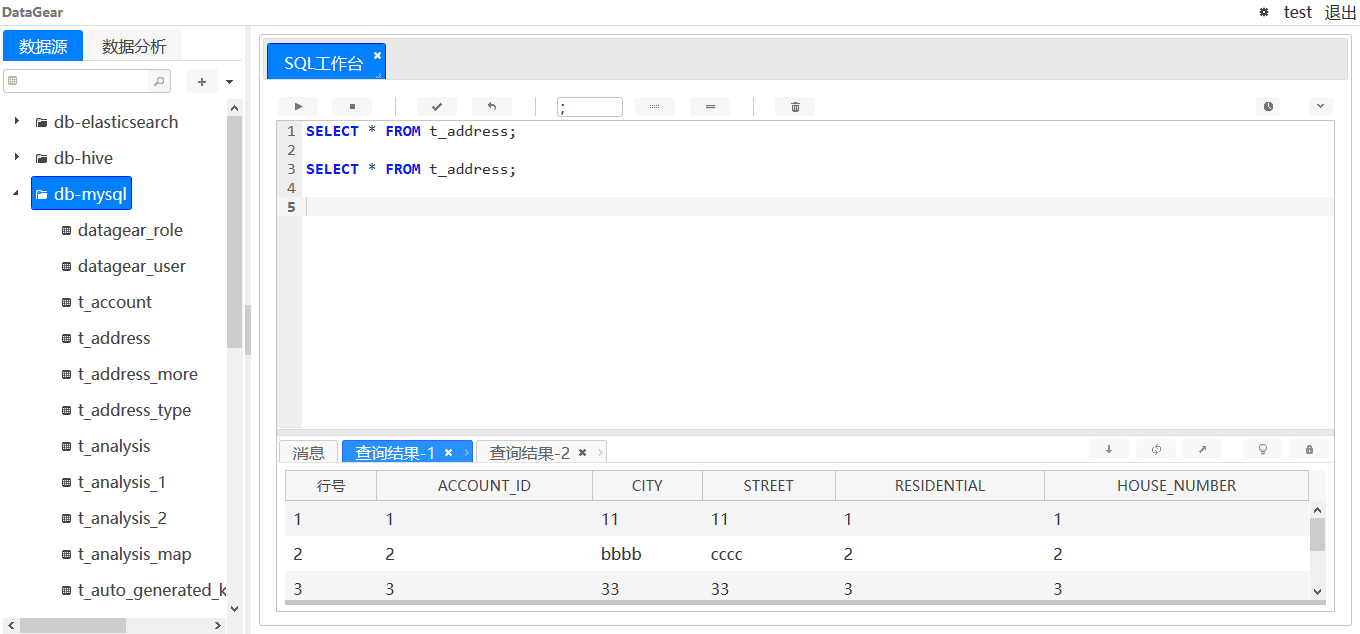This screenshot has width=1360, height=634.
Task: Click the down-arrow icon in the result toolbar
Action: (1109, 449)
